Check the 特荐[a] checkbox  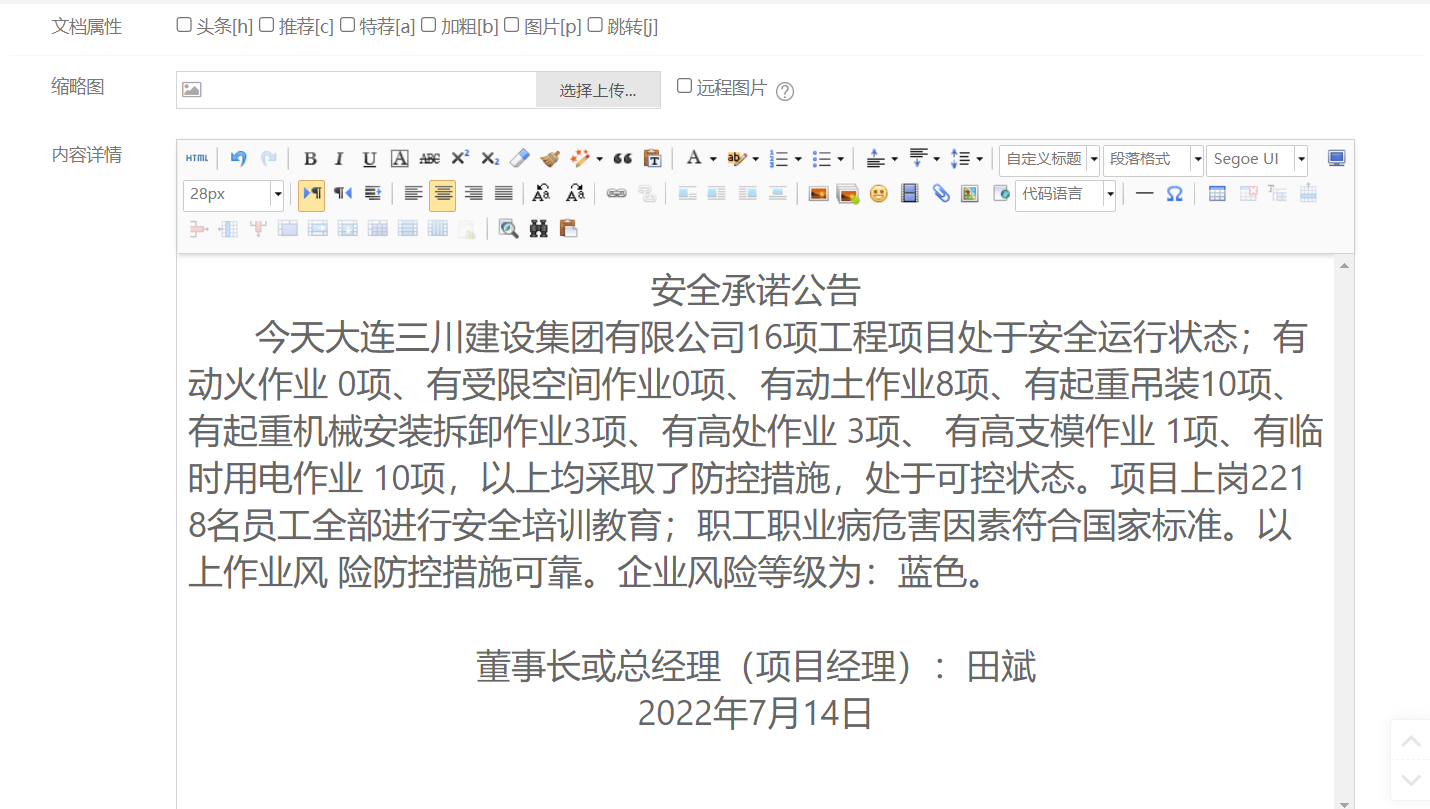[x=348, y=25]
